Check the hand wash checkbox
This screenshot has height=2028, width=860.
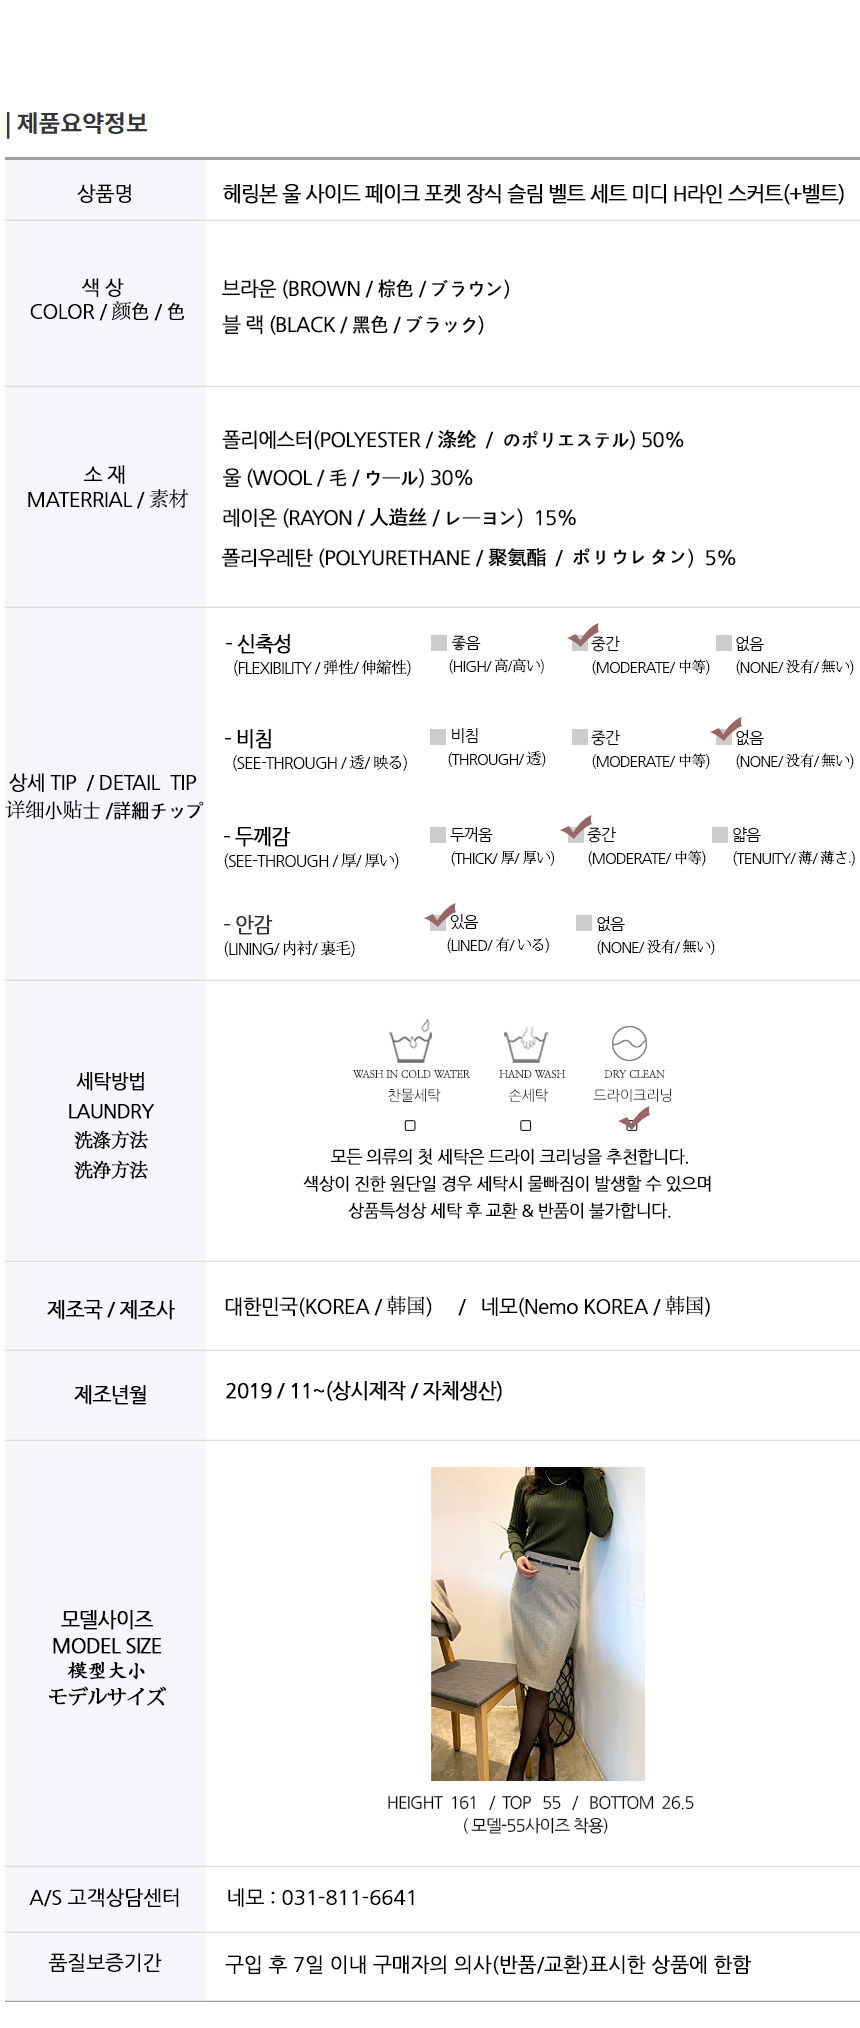pos(526,1126)
